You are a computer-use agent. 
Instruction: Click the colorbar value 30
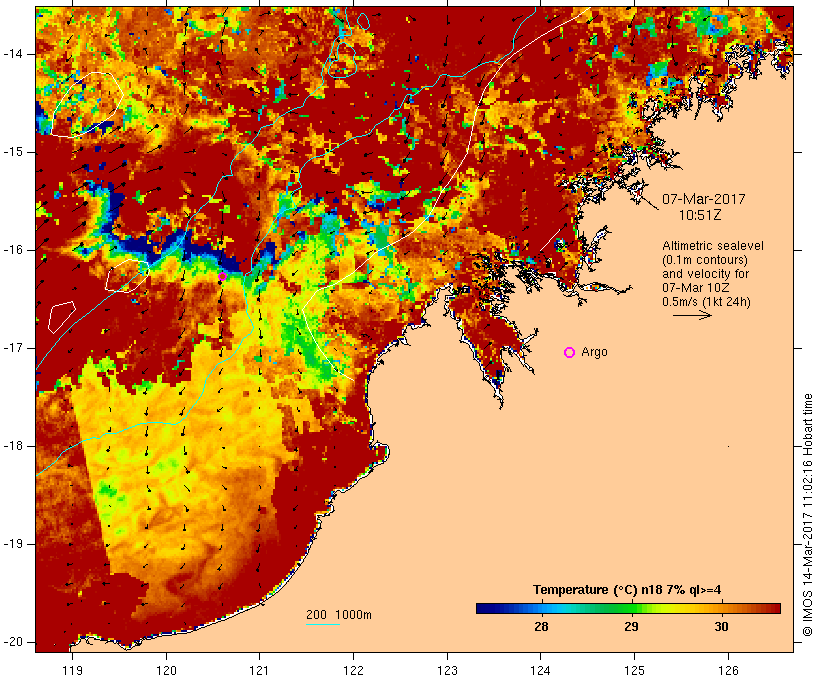[721, 627]
